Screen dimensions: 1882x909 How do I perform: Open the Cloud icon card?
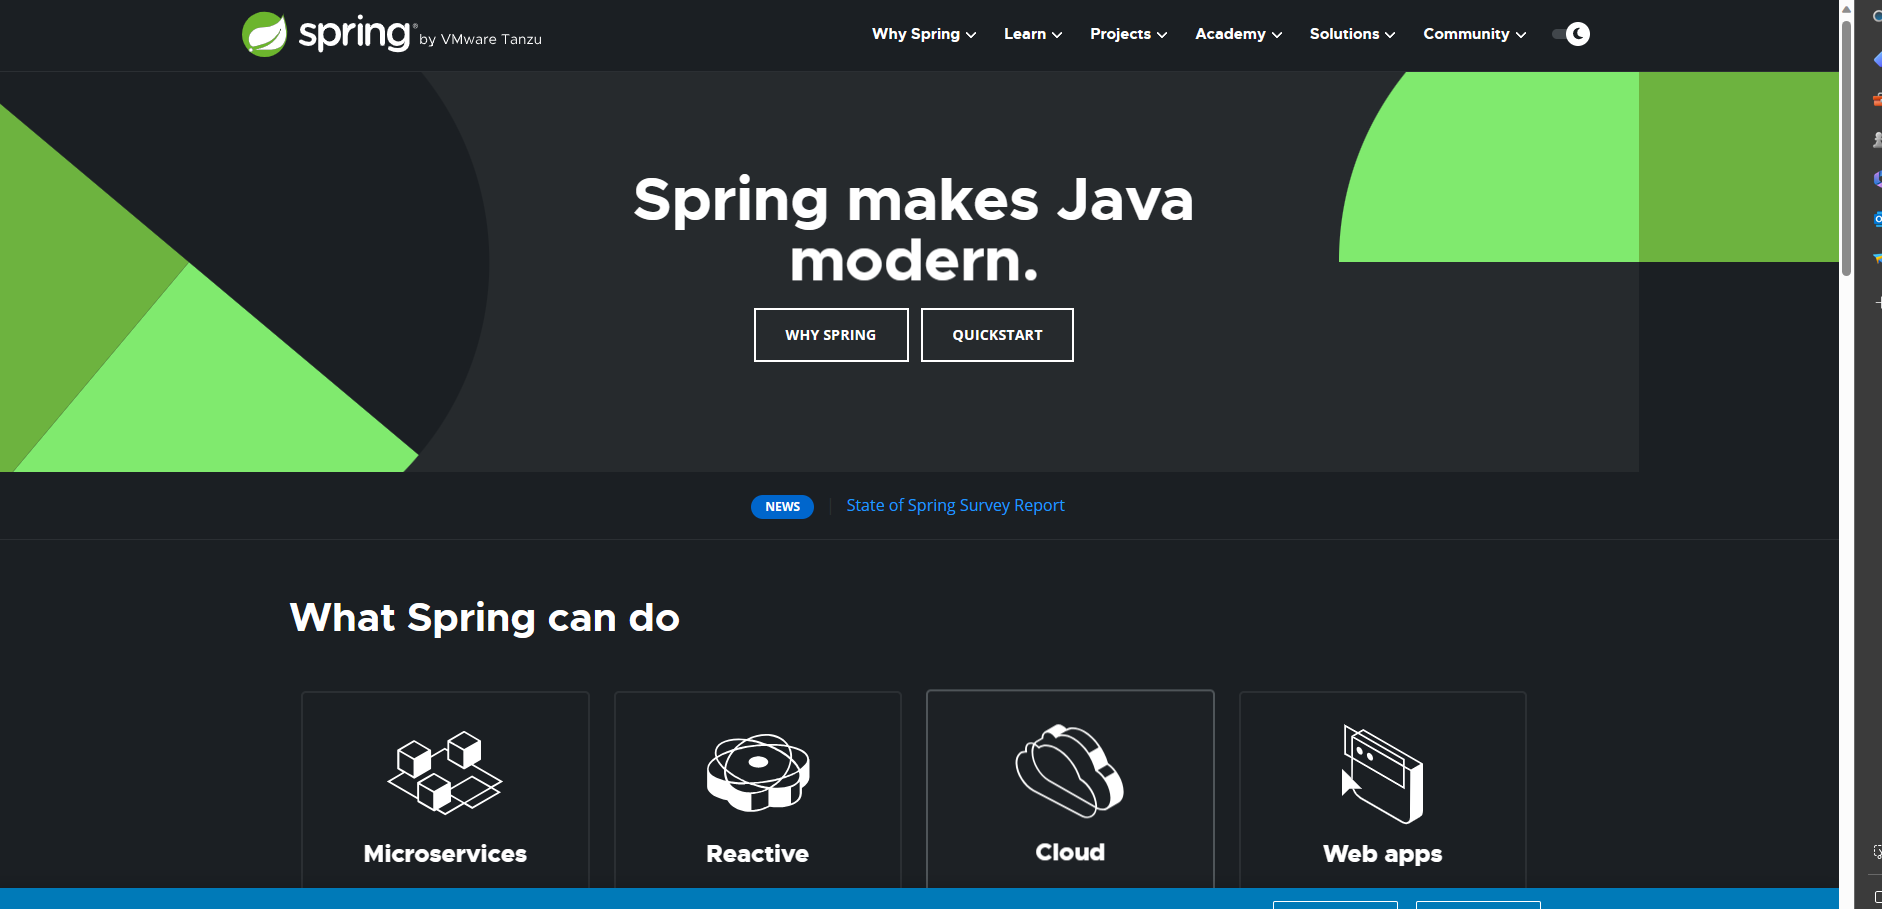(x=1070, y=771)
